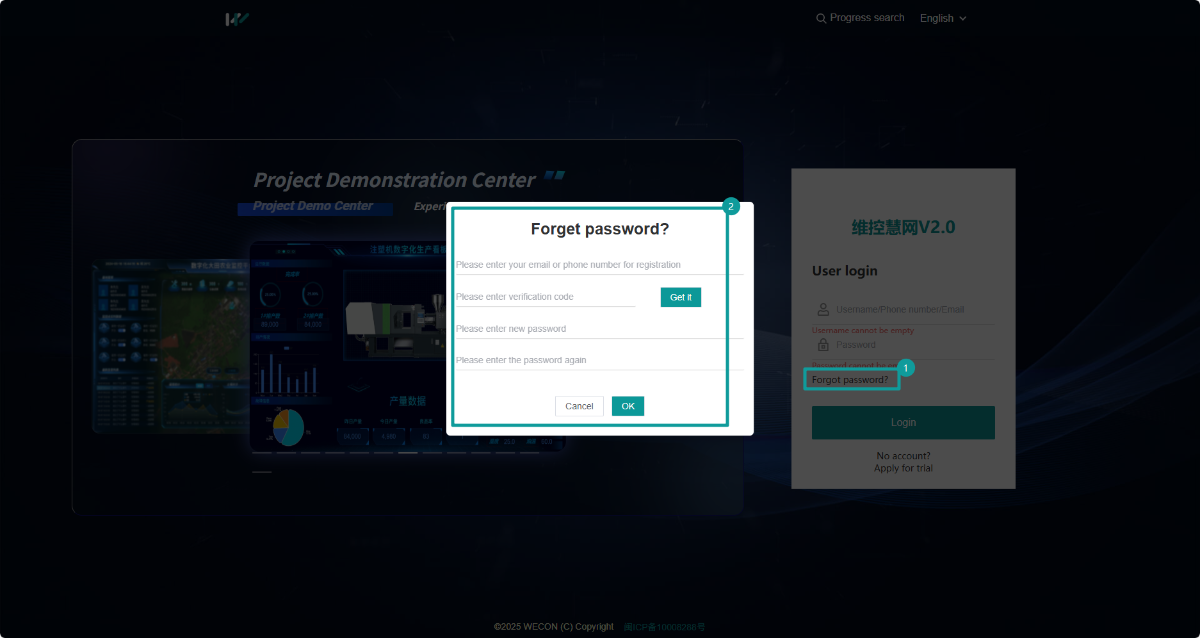Click the green Login button
The height and width of the screenshot is (638, 1200).
(903, 422)
